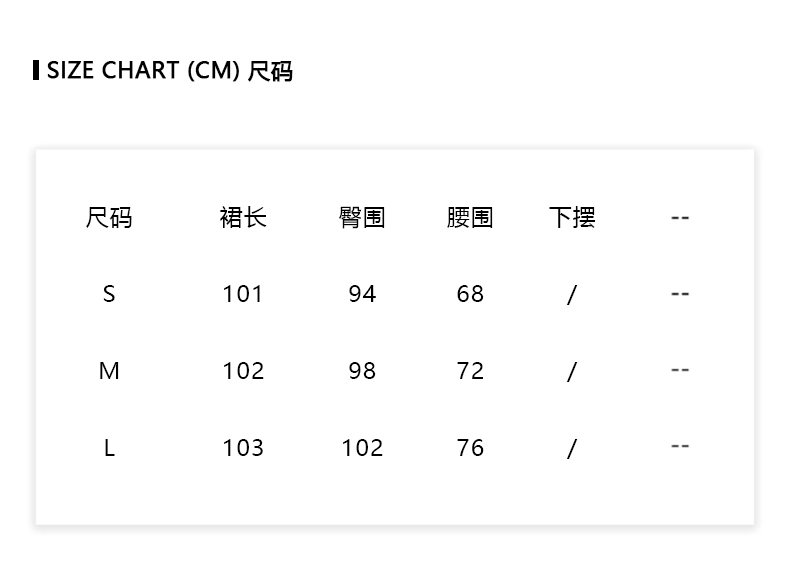Click the black bar before SIZE CHART

click(36, 70)
